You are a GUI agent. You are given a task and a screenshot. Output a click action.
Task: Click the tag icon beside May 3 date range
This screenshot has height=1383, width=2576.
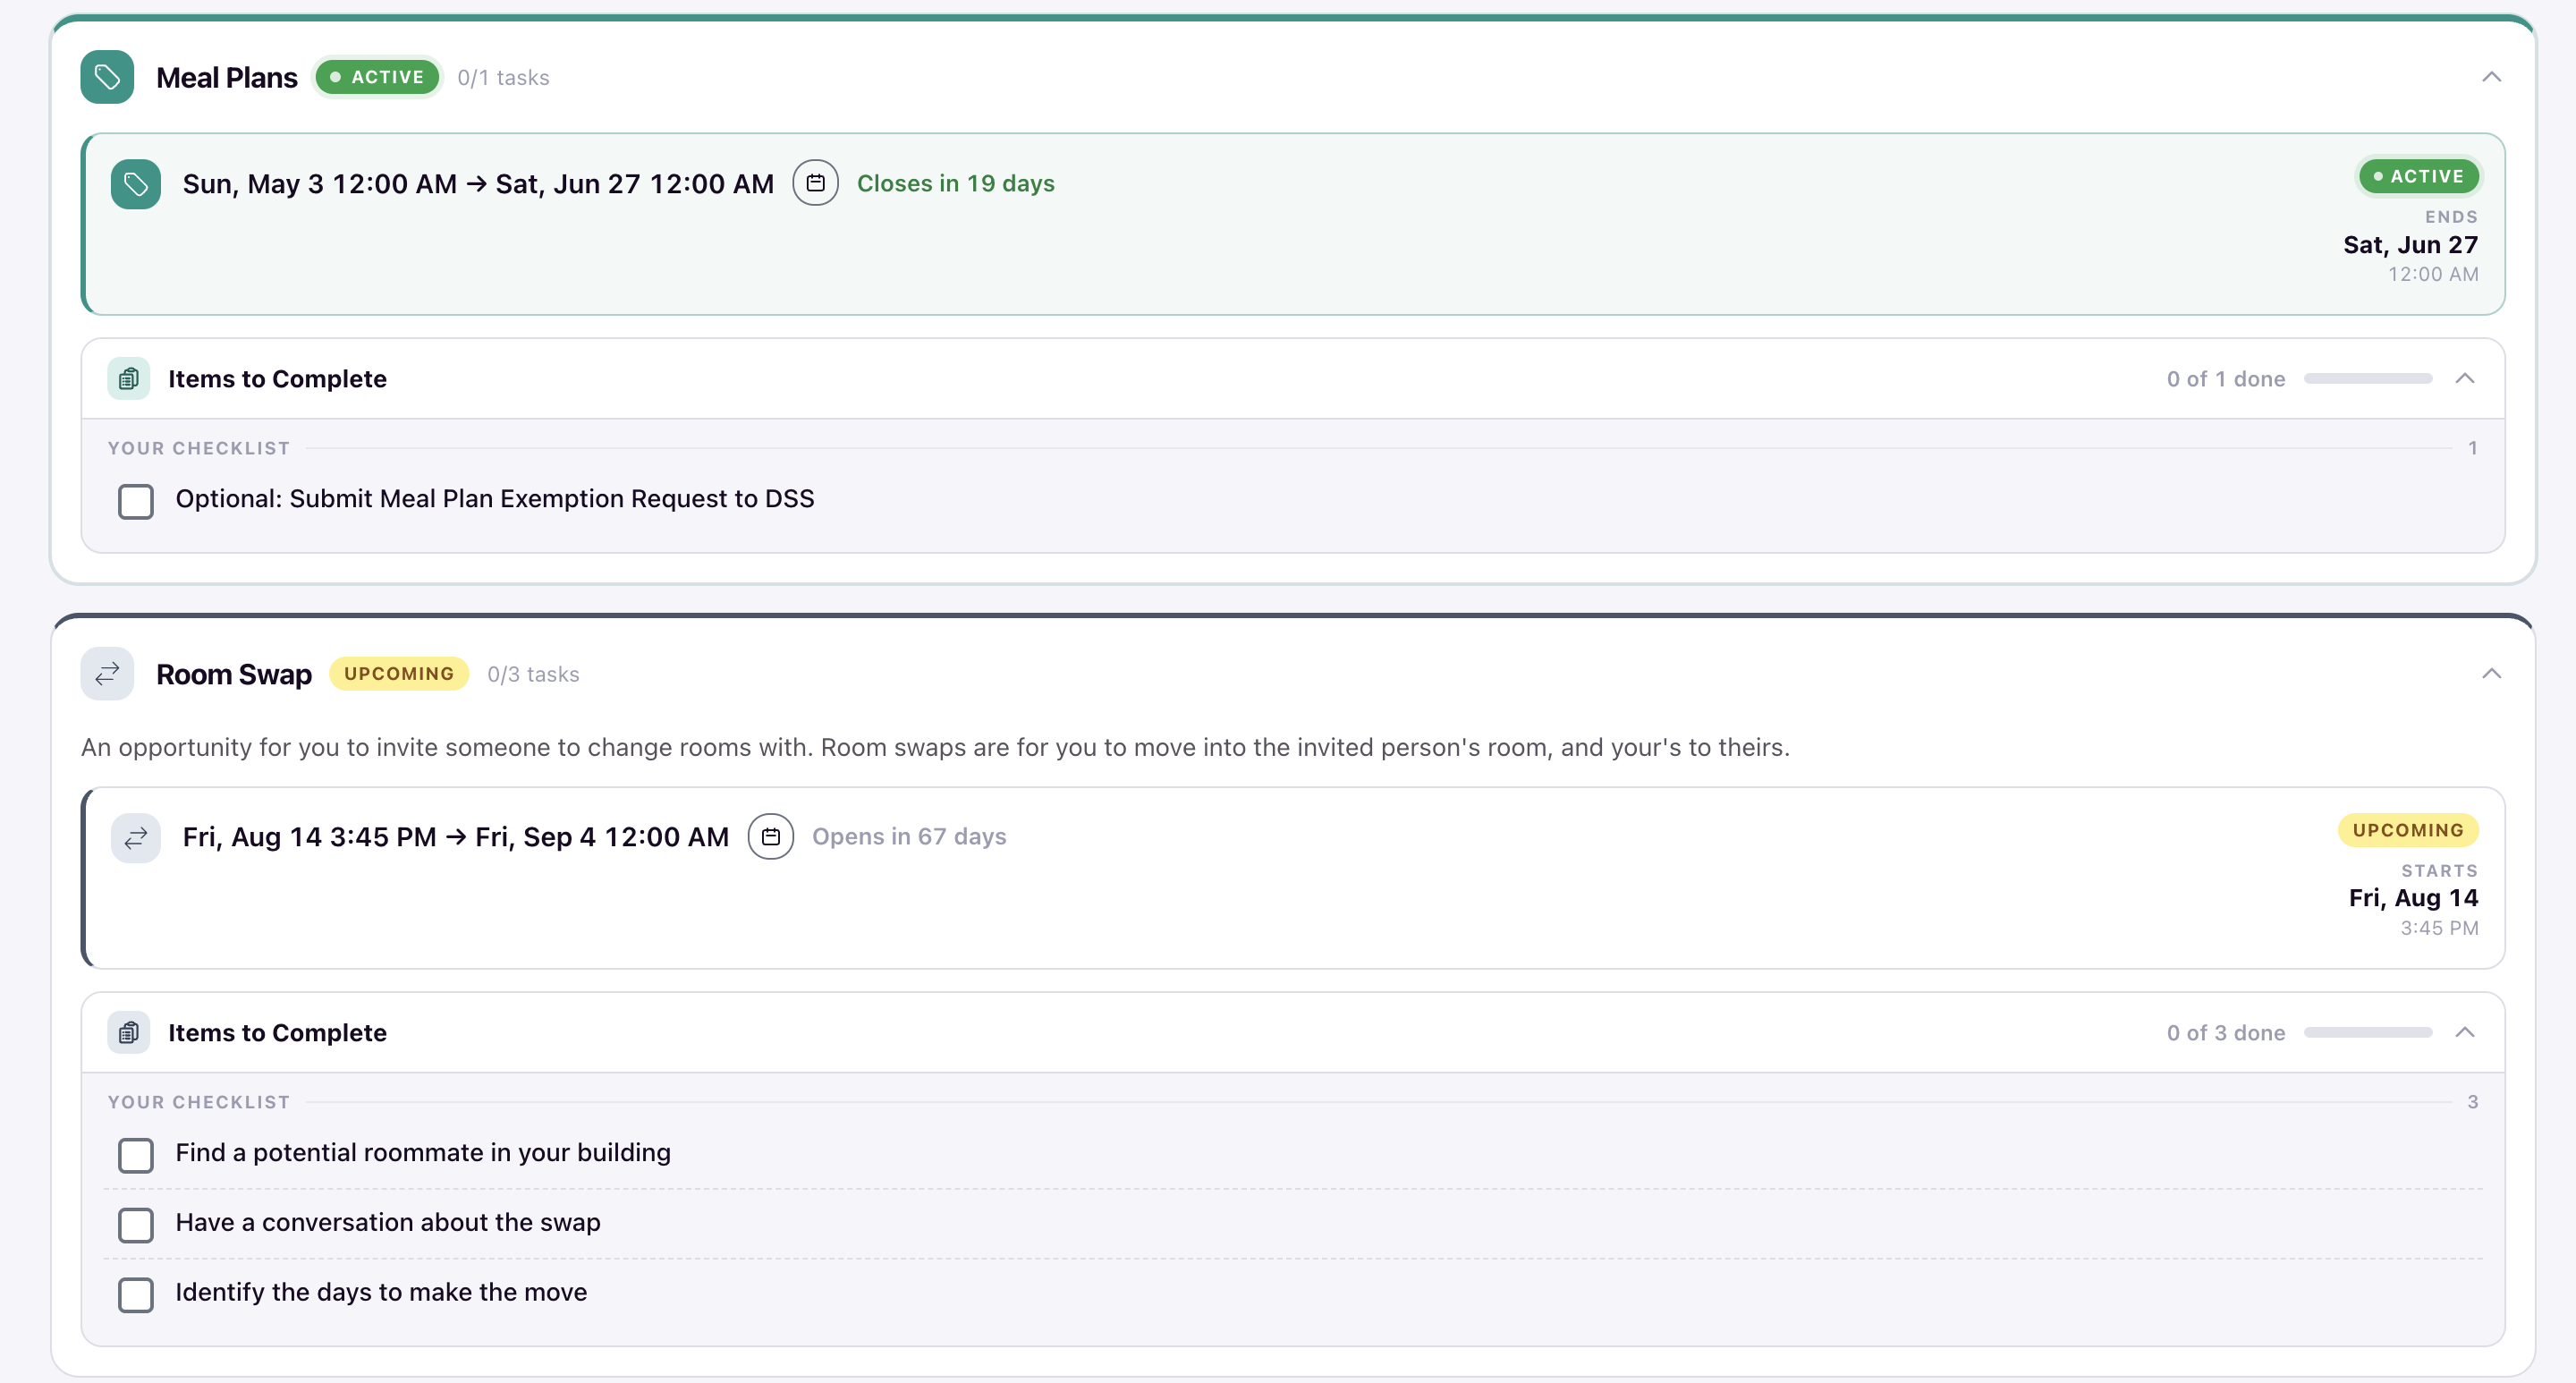pyautogui.click(x=136, y=184)
